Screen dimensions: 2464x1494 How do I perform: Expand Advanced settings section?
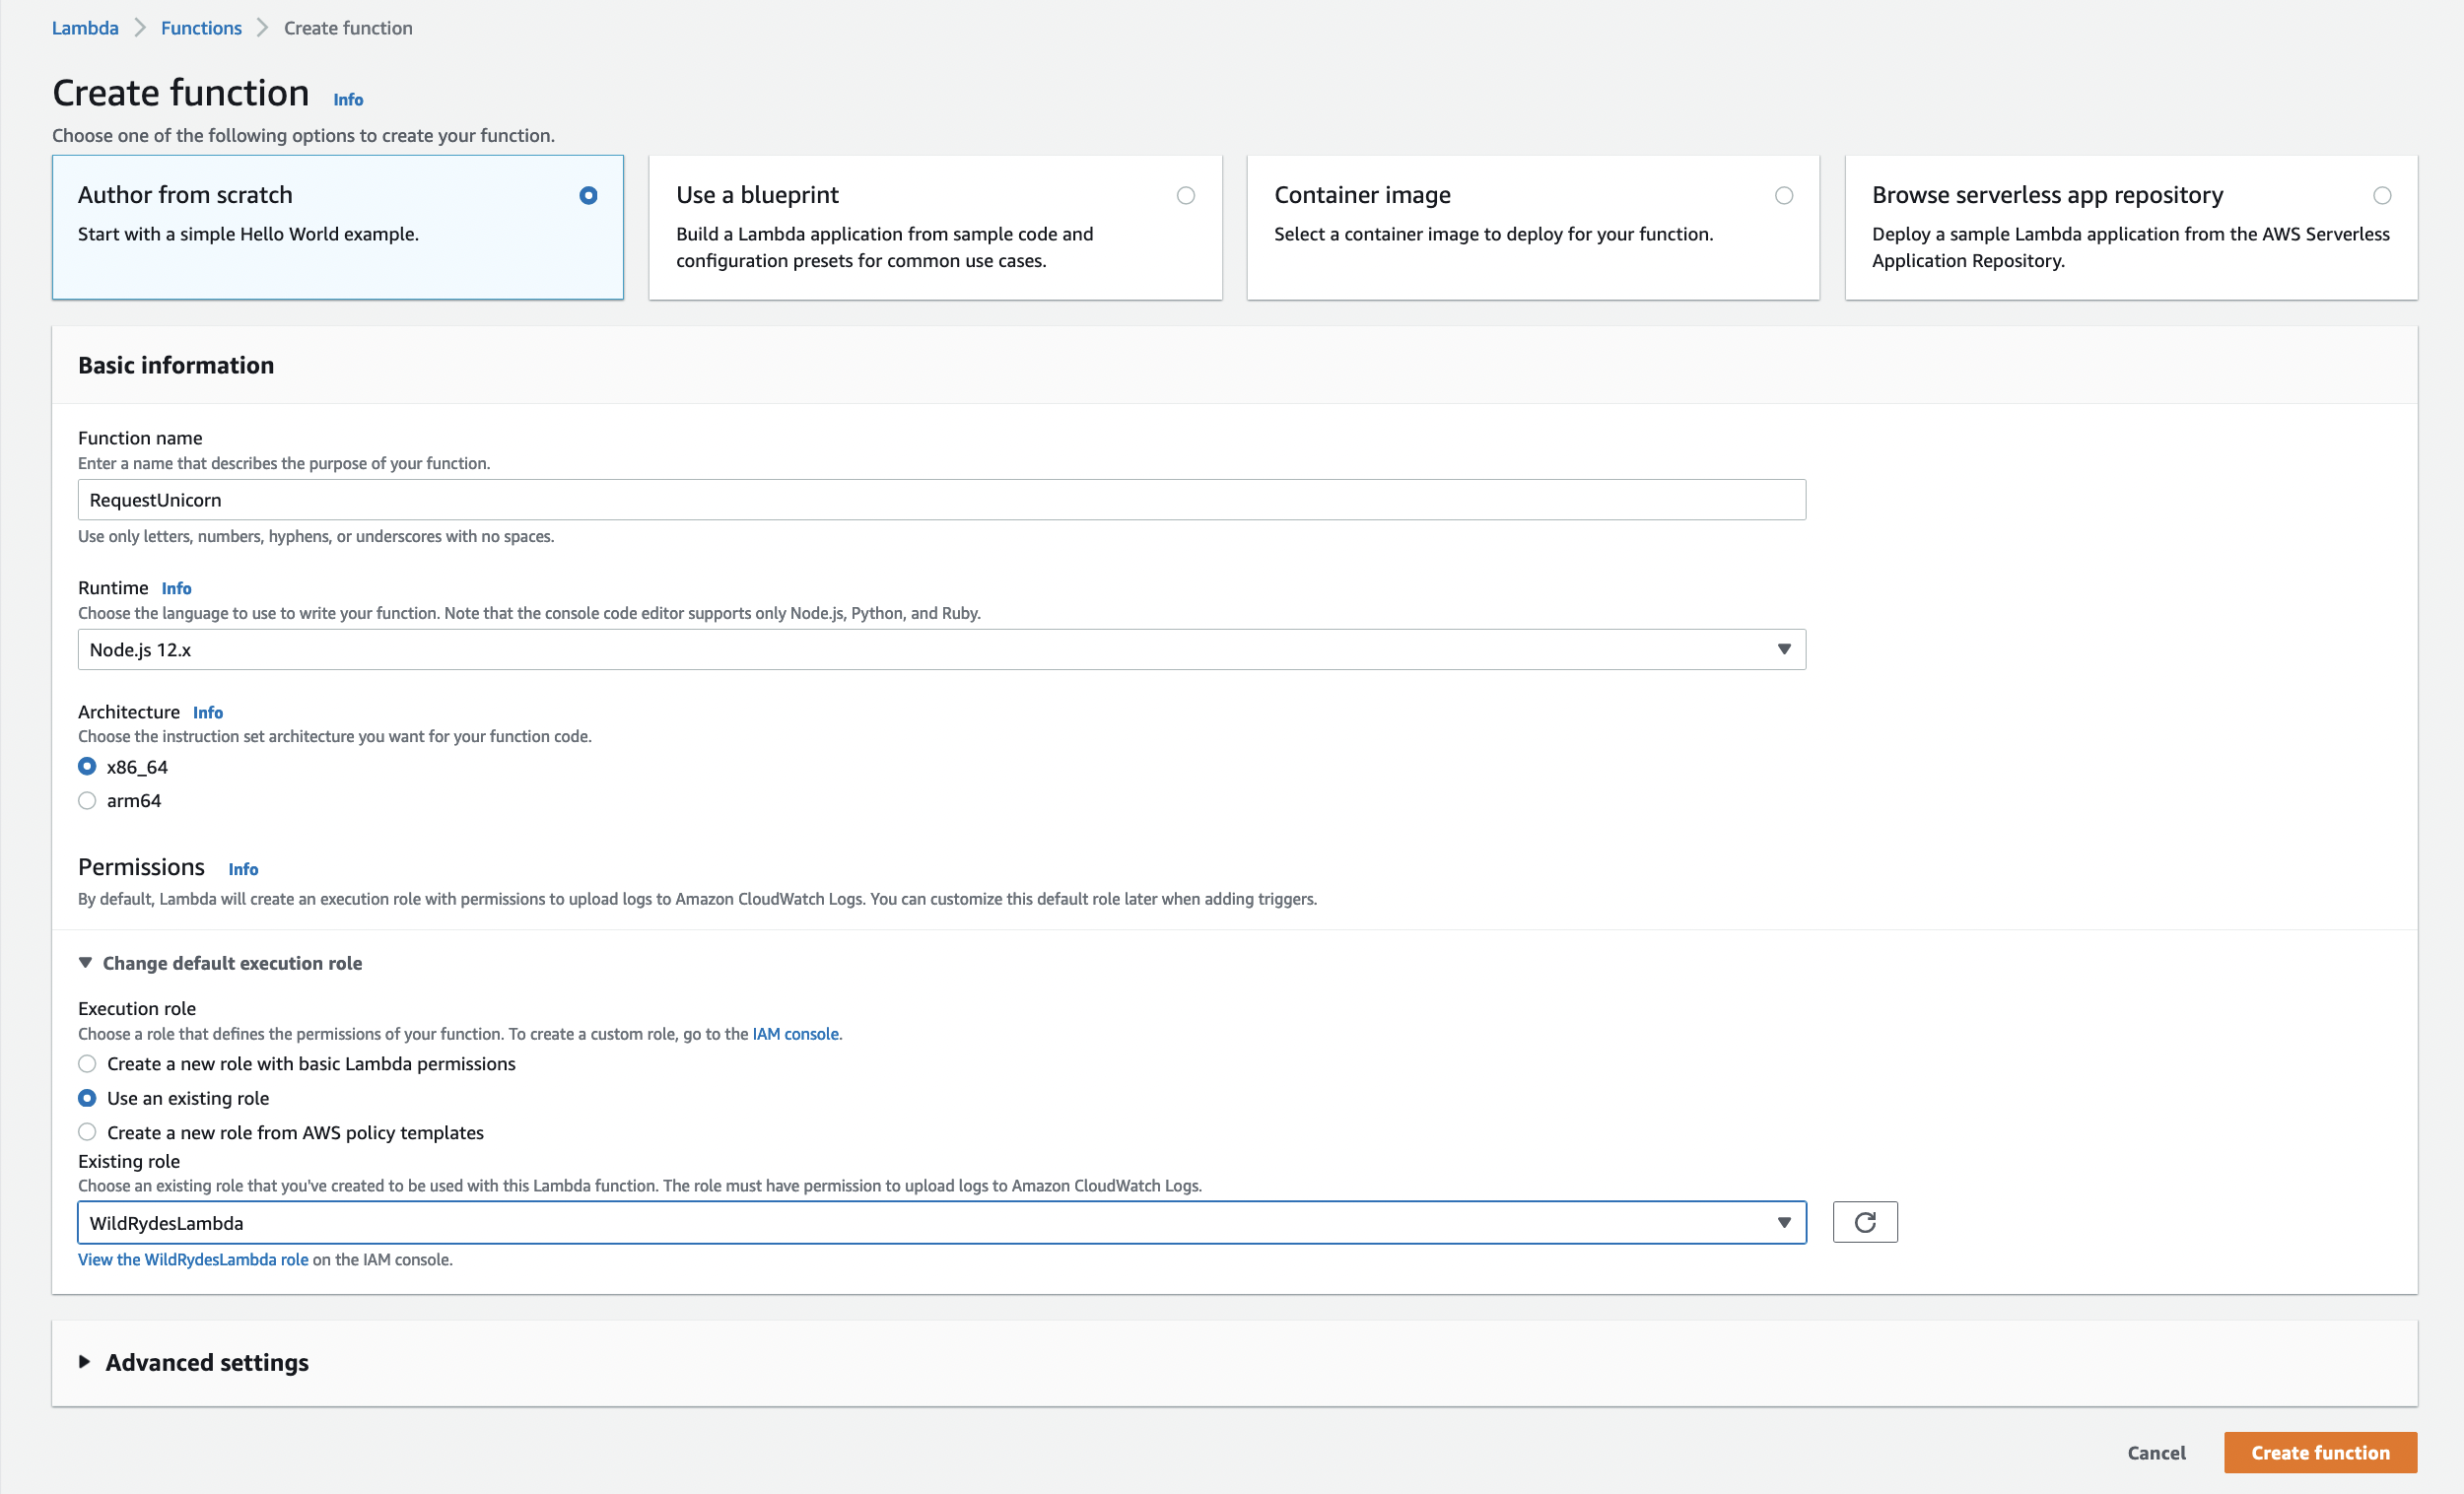pyautogui.click(x=194, y=1362)
